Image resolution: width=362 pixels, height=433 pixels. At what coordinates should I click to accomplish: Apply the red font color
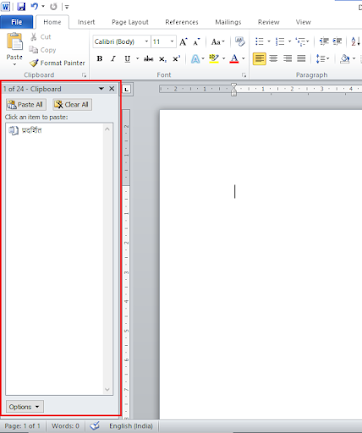coord(234,59)
